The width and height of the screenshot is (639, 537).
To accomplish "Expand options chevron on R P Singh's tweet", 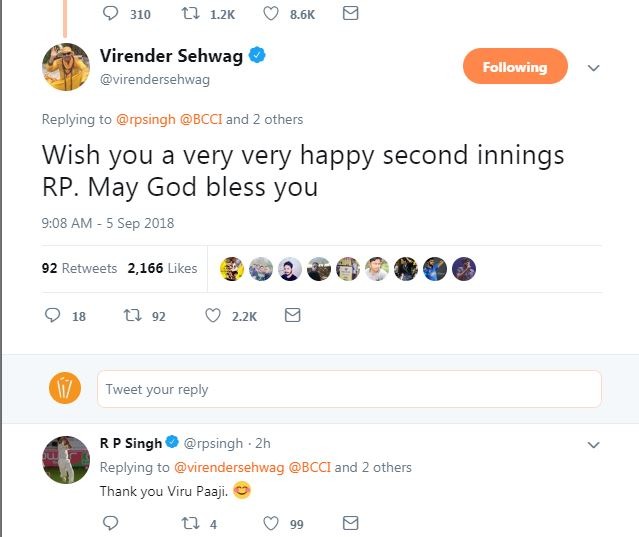I will coord(594,445).
